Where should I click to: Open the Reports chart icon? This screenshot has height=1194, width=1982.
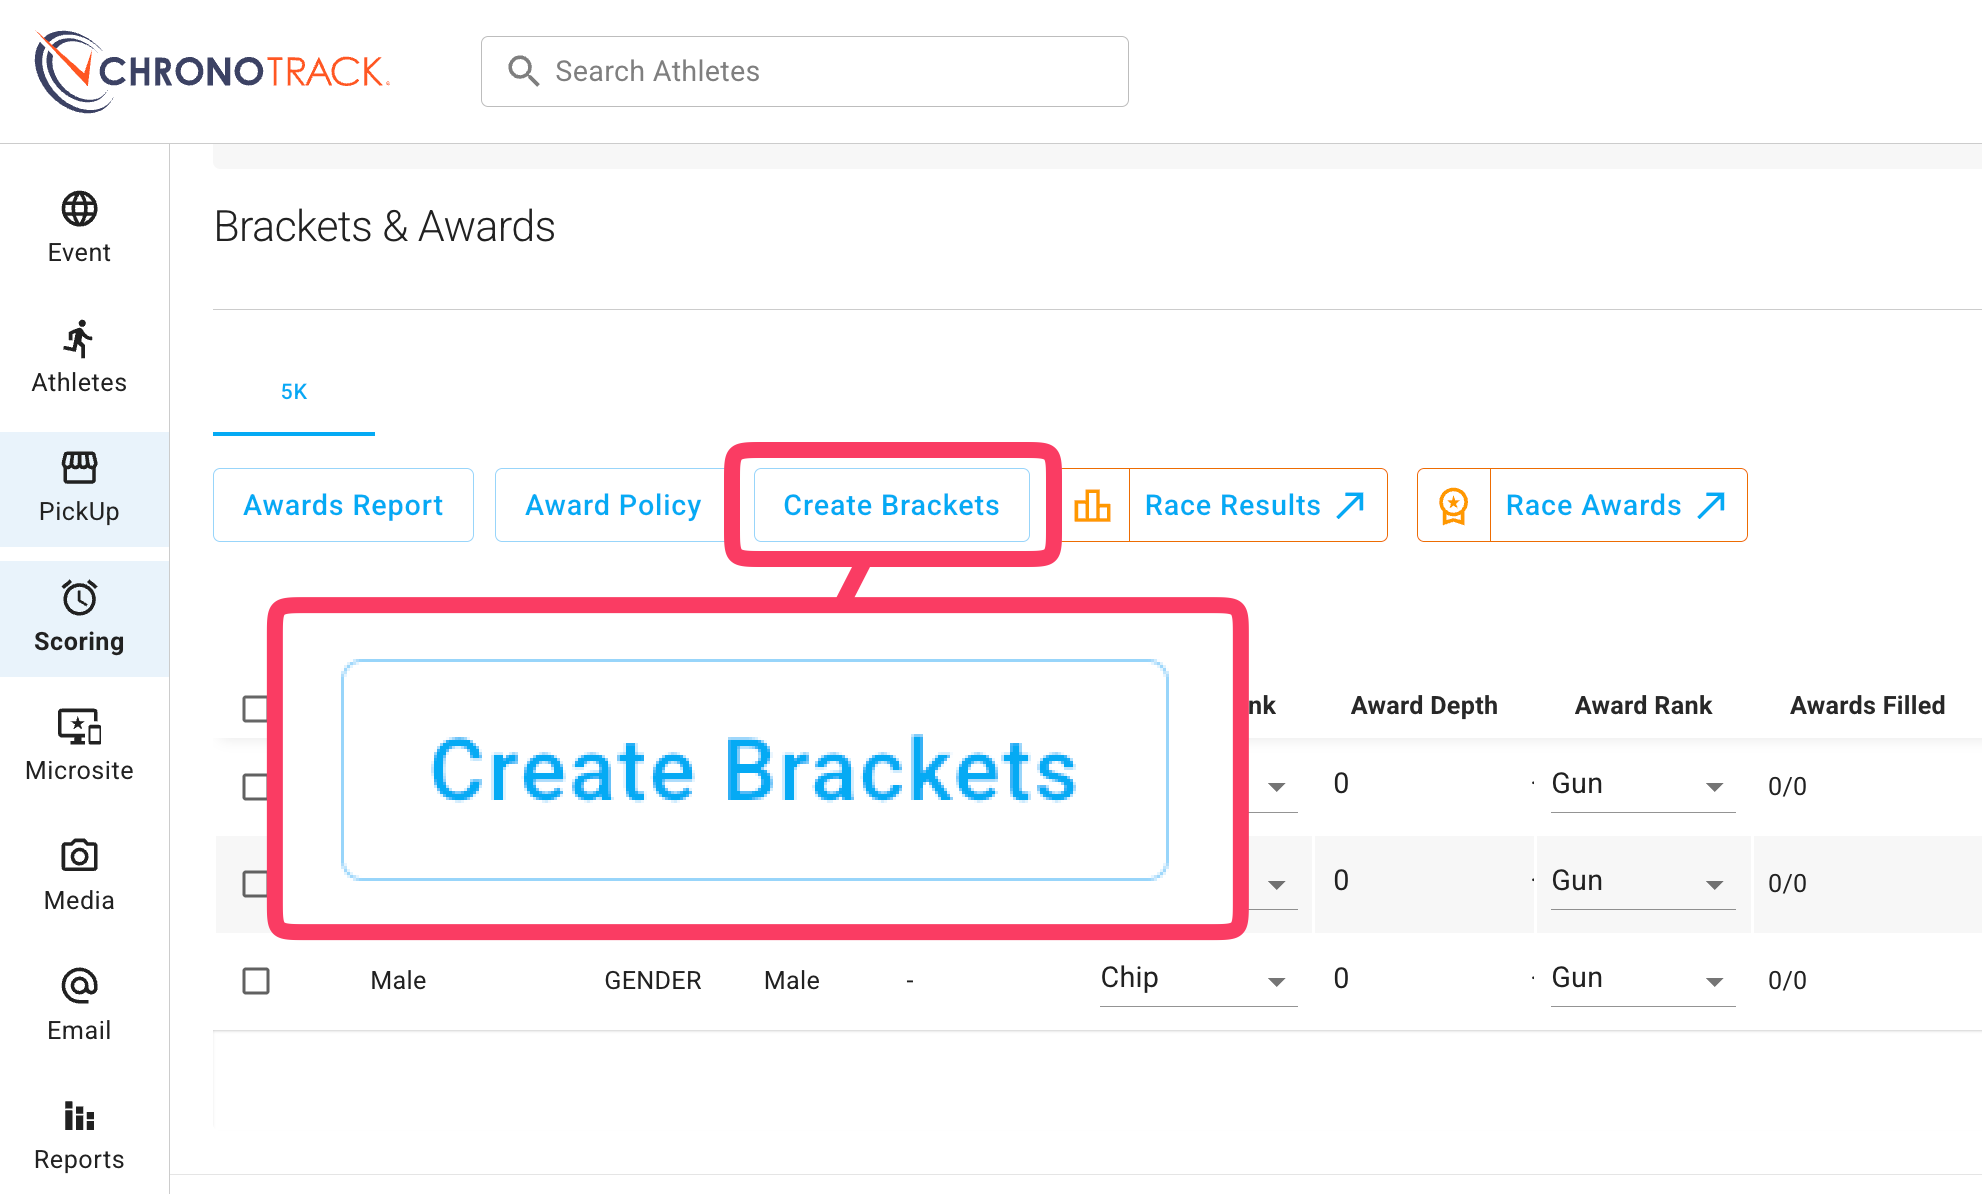(x=79, y=1115)
